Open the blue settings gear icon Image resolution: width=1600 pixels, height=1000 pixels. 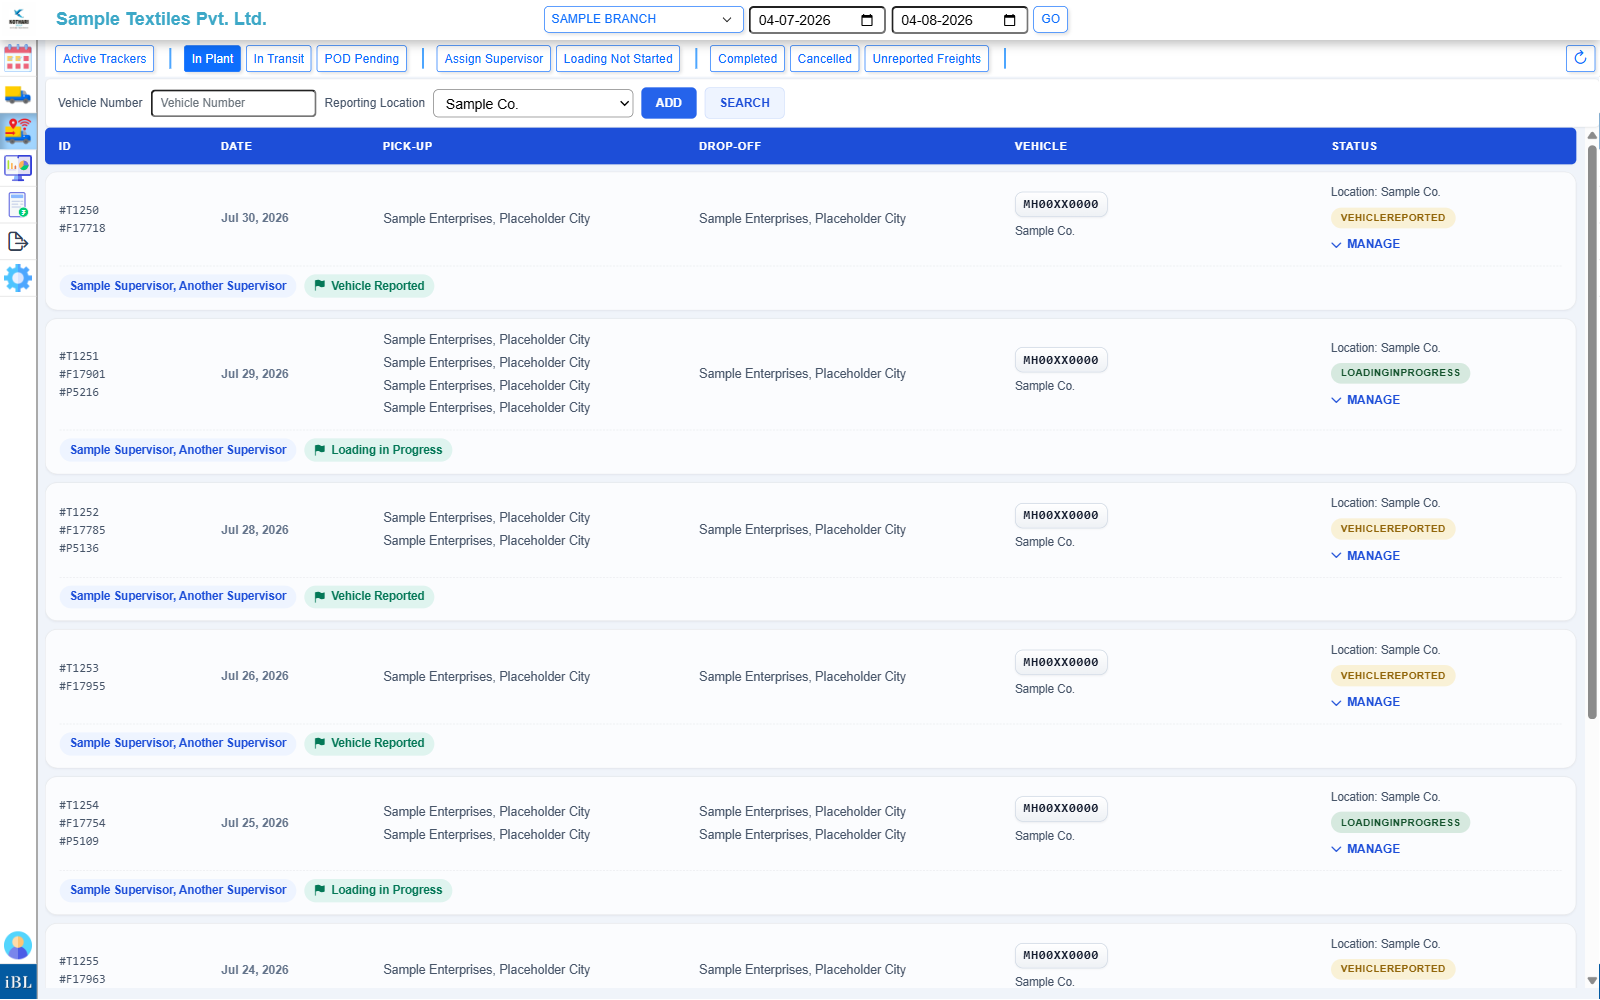pos(18,277)
